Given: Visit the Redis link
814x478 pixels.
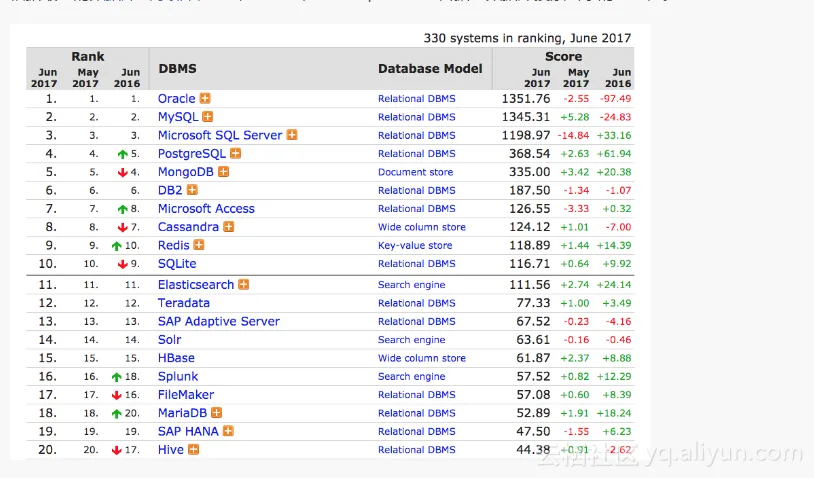Looking at the screenshot, I should tap(173, 245).
